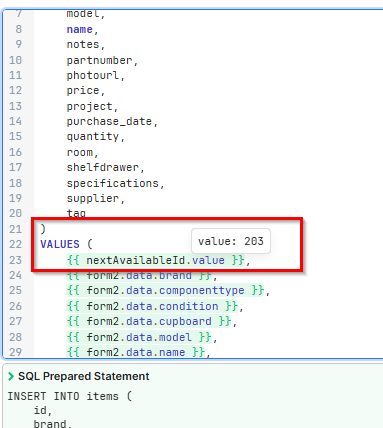Click the form2.data.brand expression
The image size is (383, 428).
(139, 276)
